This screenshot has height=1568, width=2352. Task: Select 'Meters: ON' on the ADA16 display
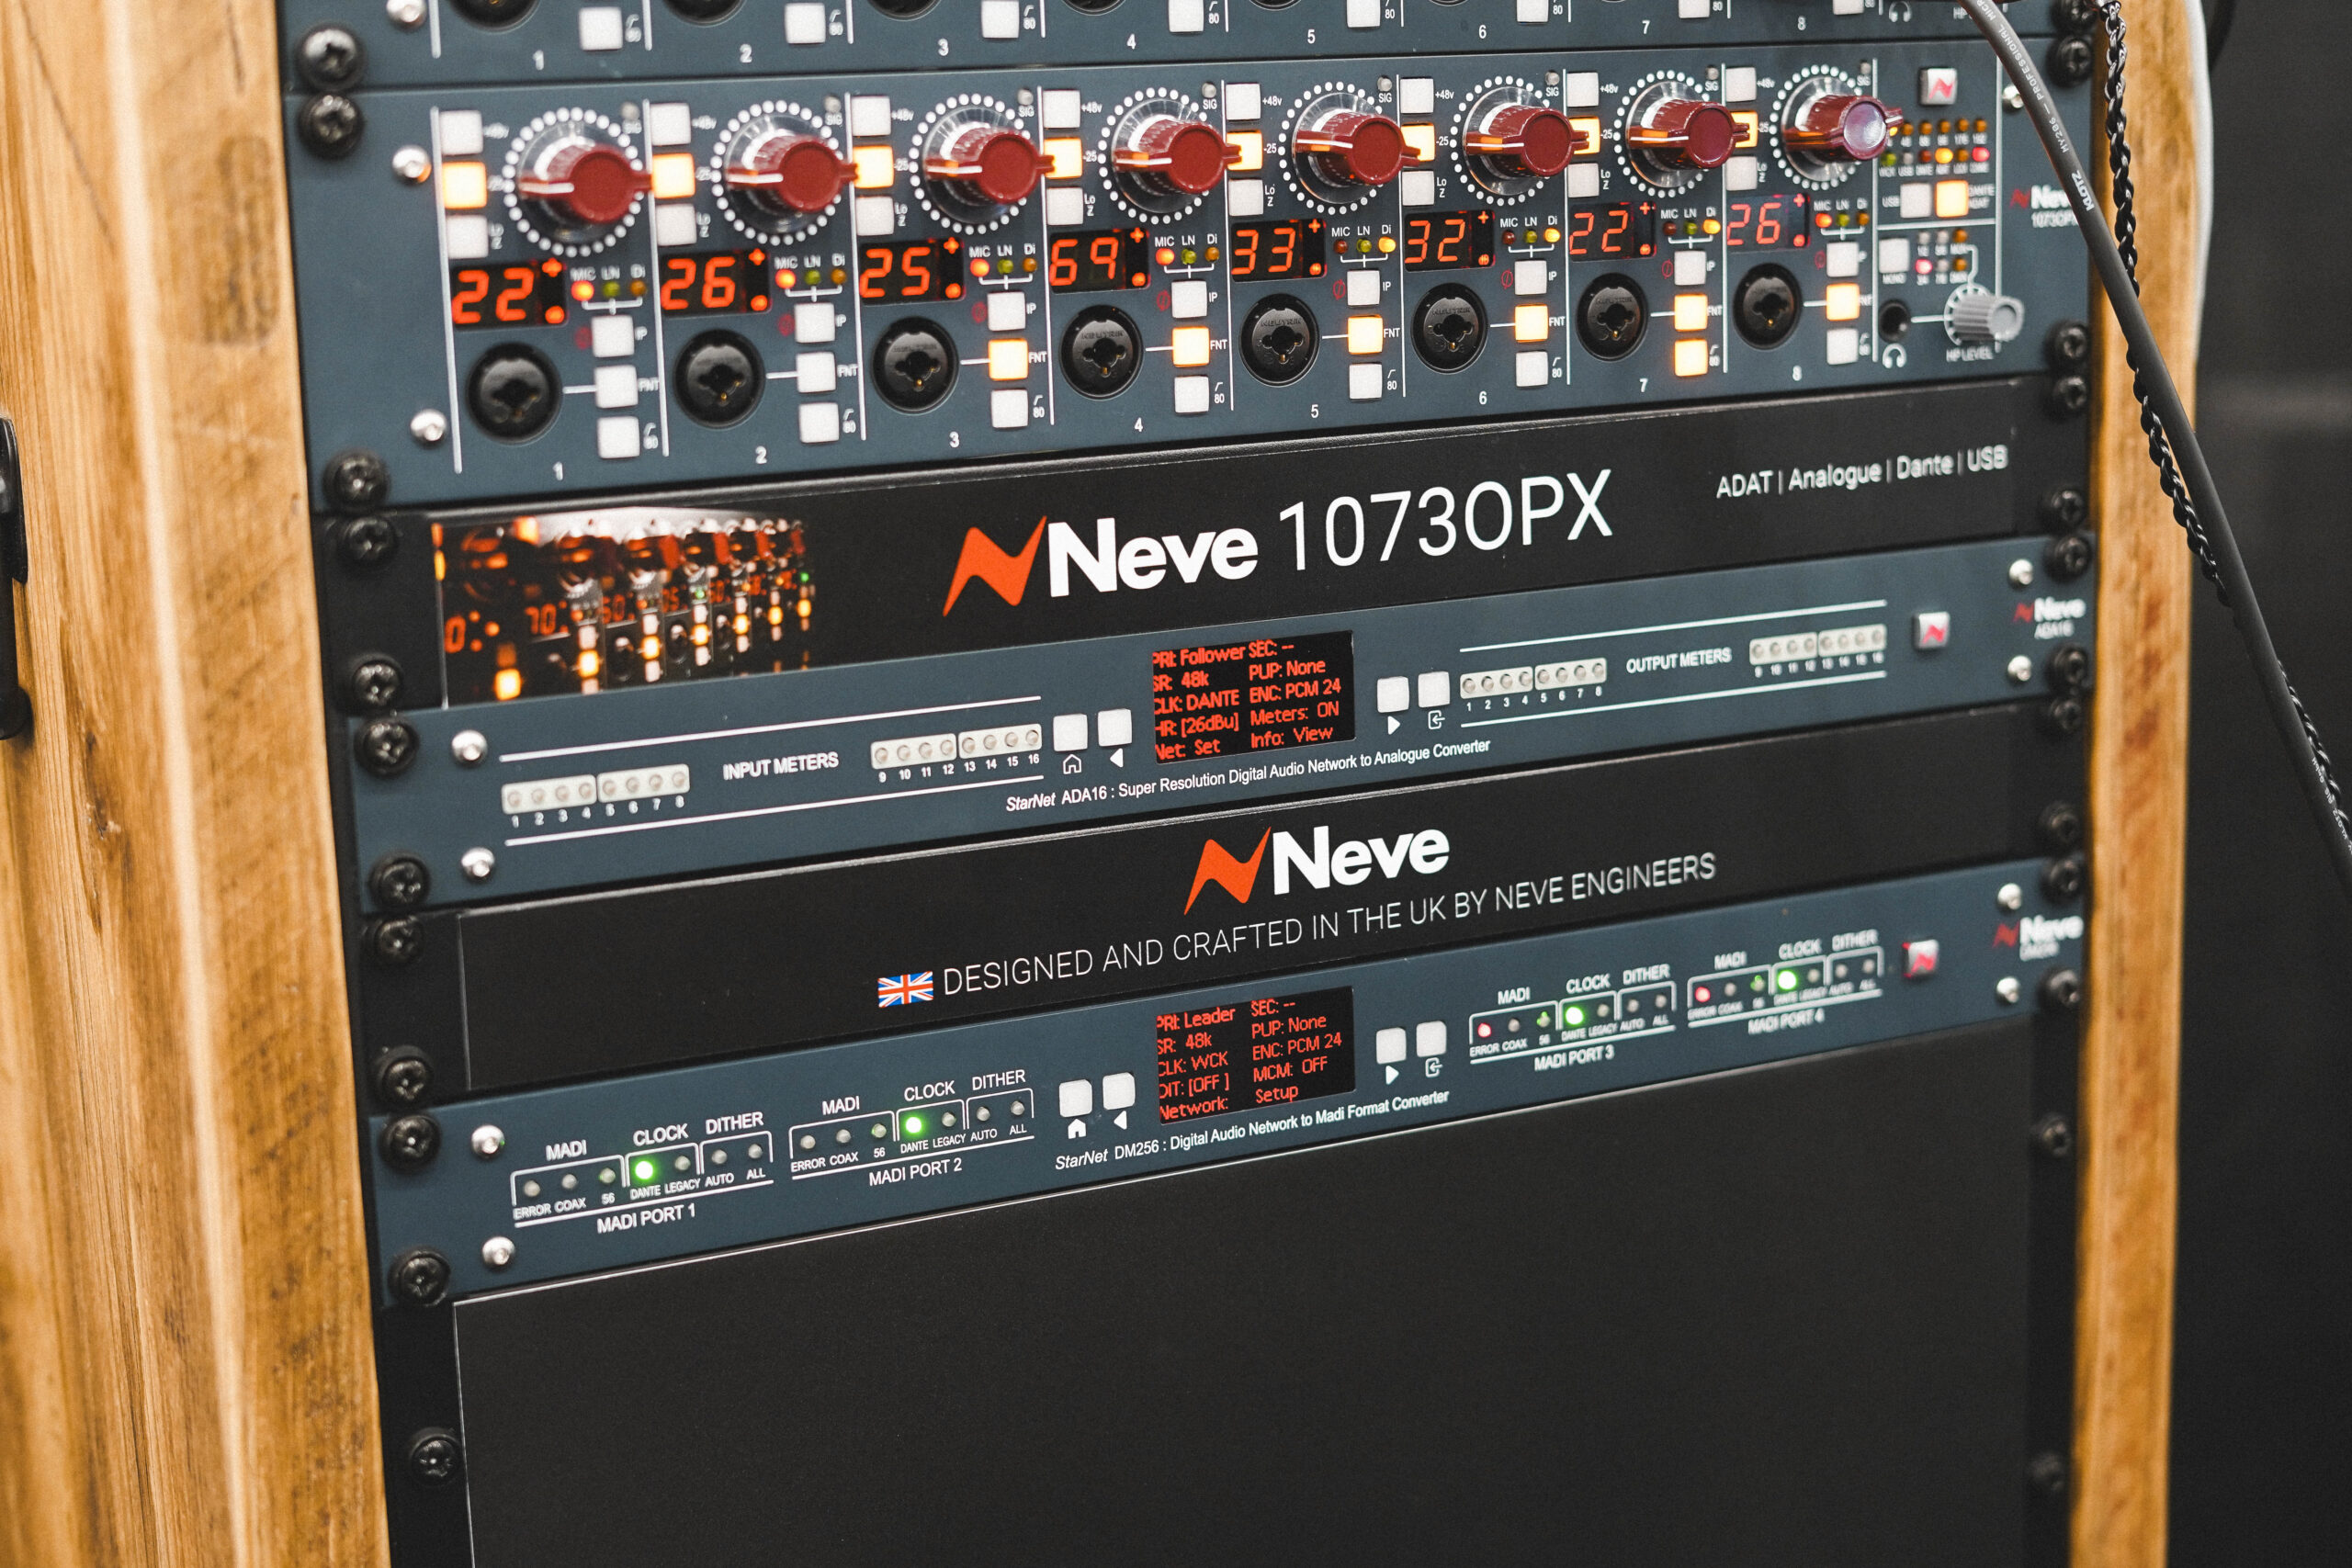[x=1294, y=713]
